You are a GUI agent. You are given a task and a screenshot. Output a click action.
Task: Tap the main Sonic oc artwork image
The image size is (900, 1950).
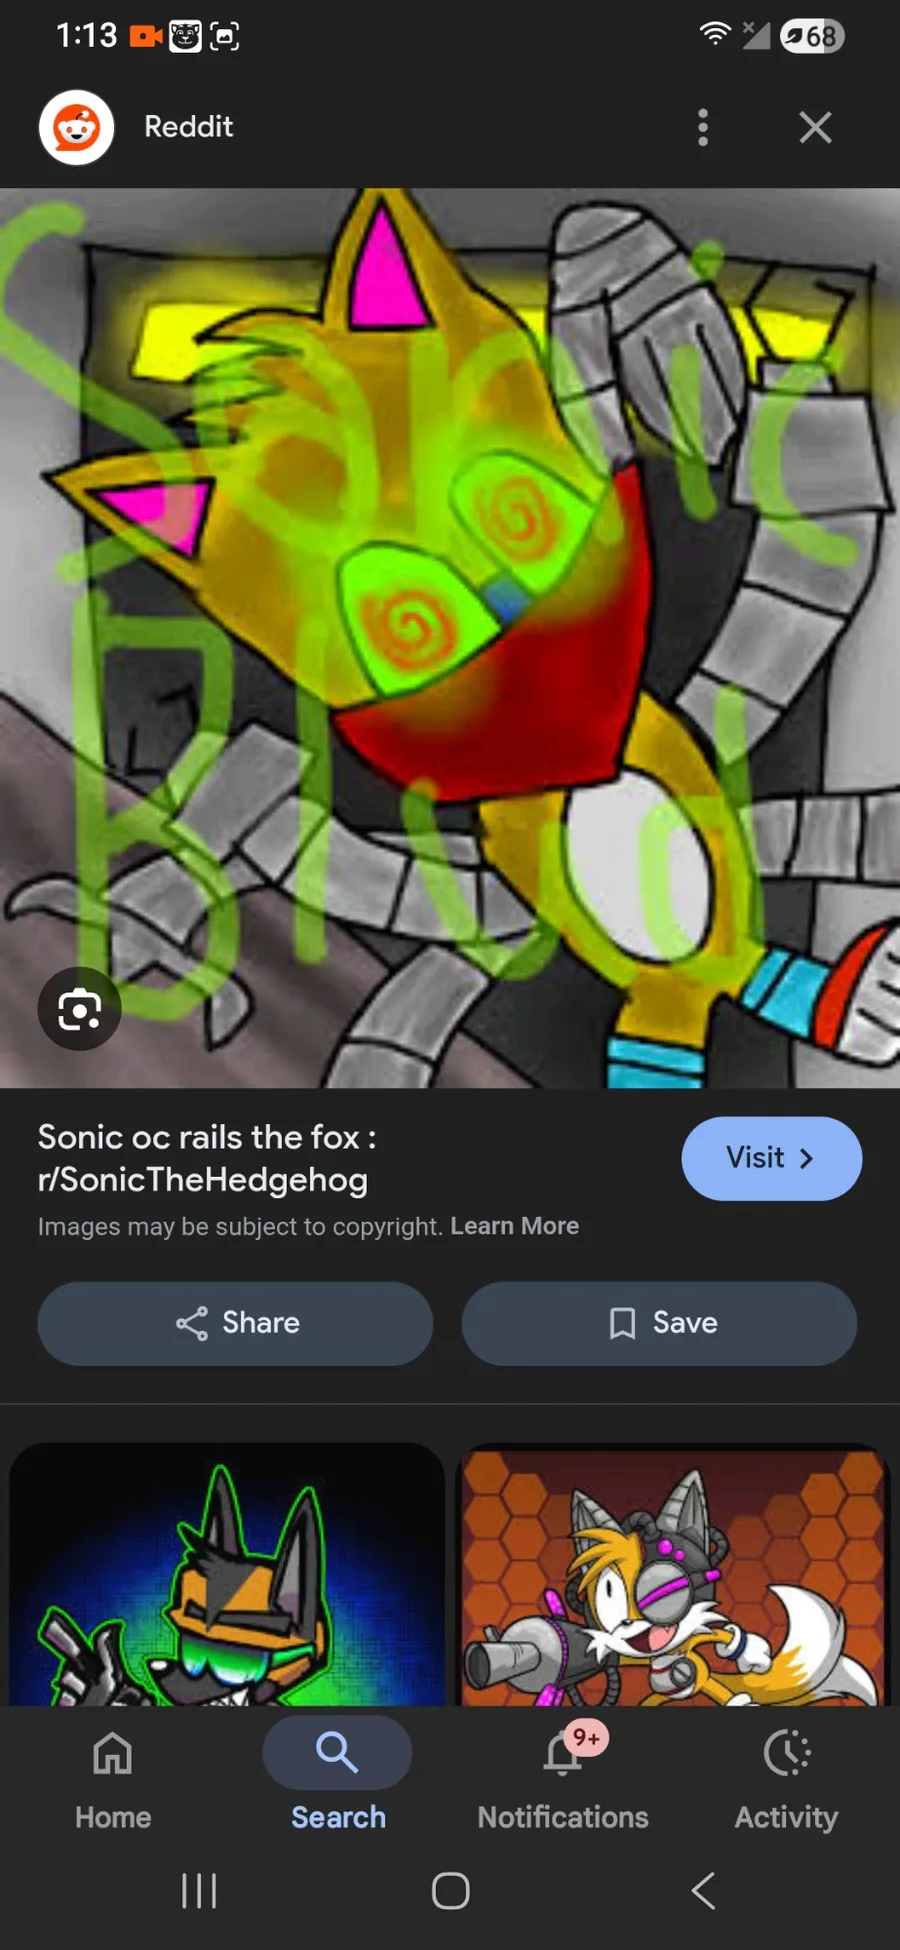coord(450,638)
